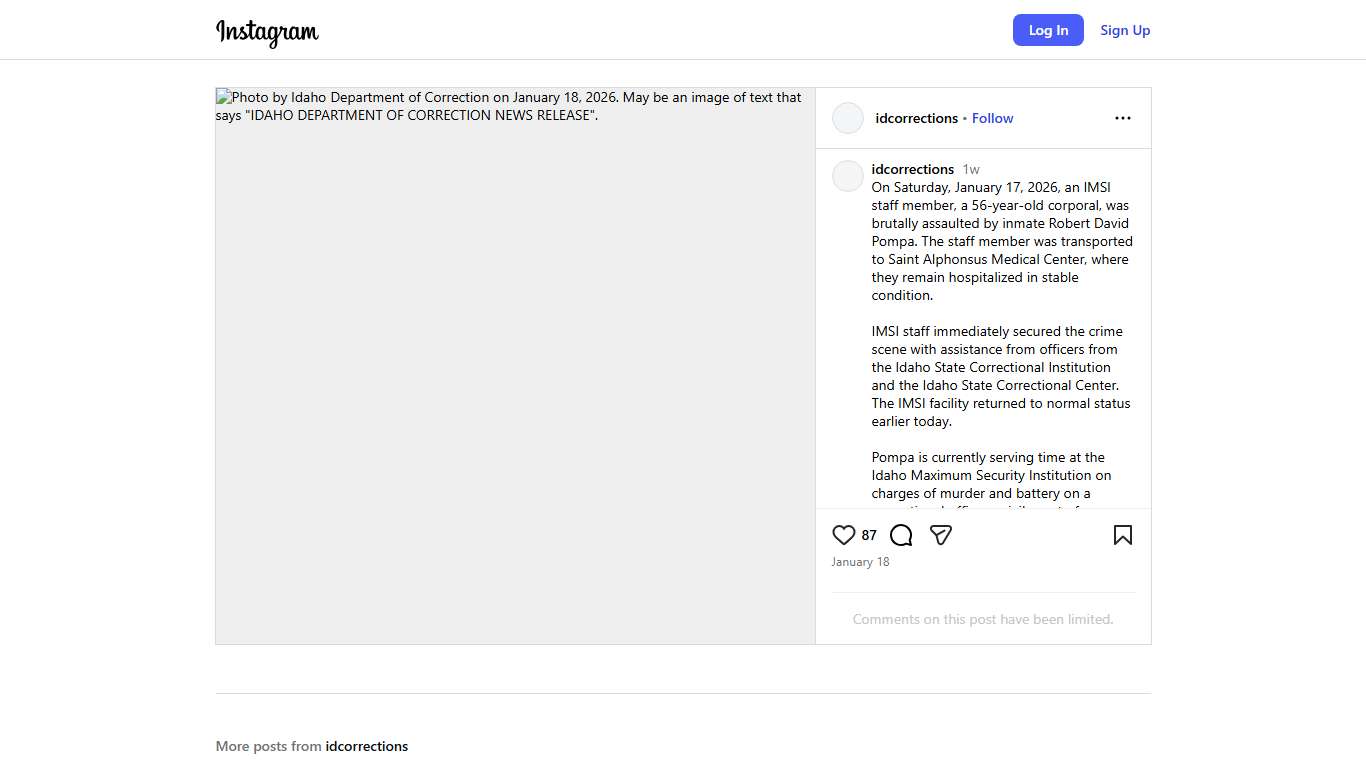
Task: Click the 1w timestamp in caption
Action: click(971, 169)
